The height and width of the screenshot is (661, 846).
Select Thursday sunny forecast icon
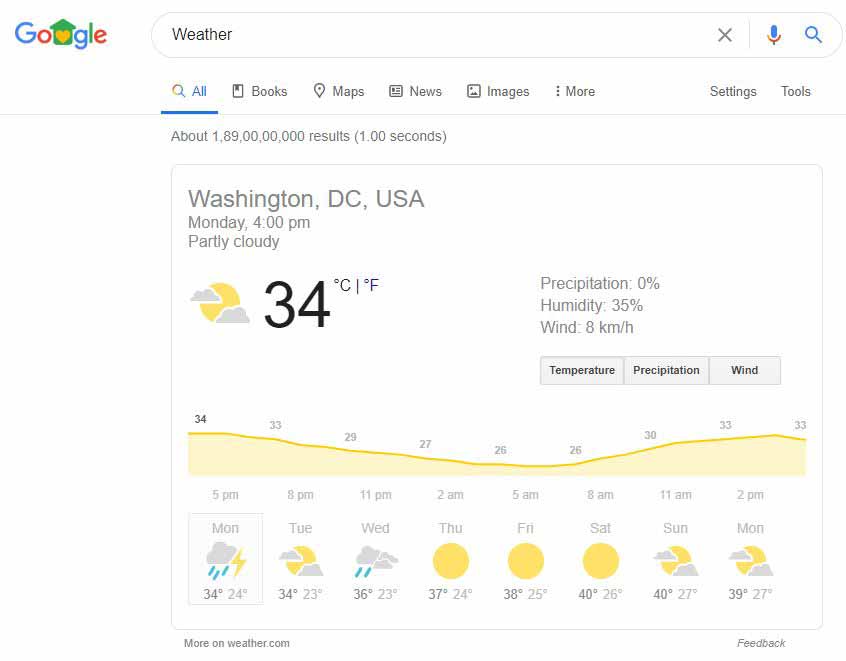pyautogui.click(x=451, y=561)
